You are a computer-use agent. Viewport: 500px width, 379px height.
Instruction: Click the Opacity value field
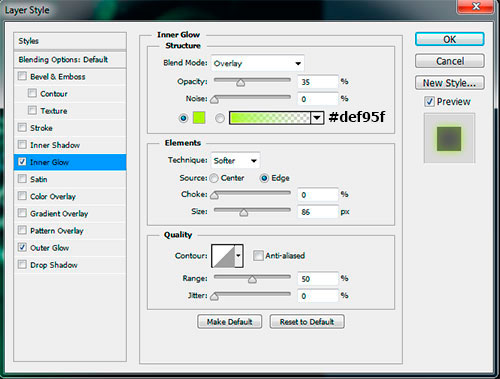coord(318,82)
